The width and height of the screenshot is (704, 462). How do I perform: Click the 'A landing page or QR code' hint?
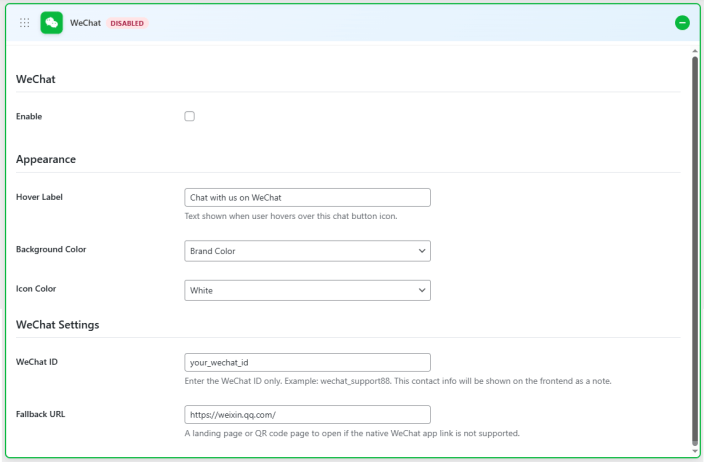coord(352,433)
